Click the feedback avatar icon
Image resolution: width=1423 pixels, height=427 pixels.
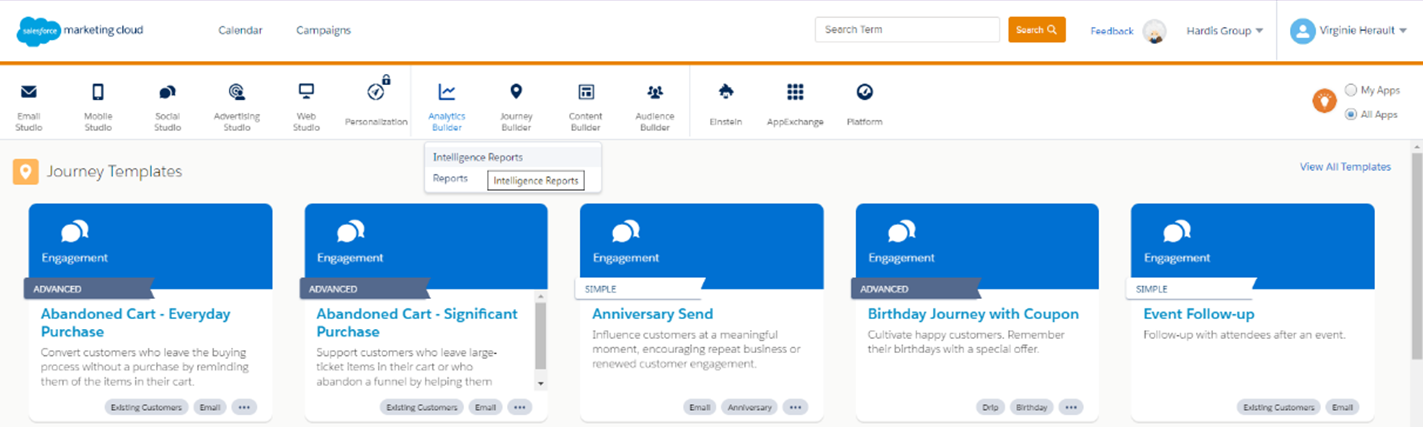1155,31
